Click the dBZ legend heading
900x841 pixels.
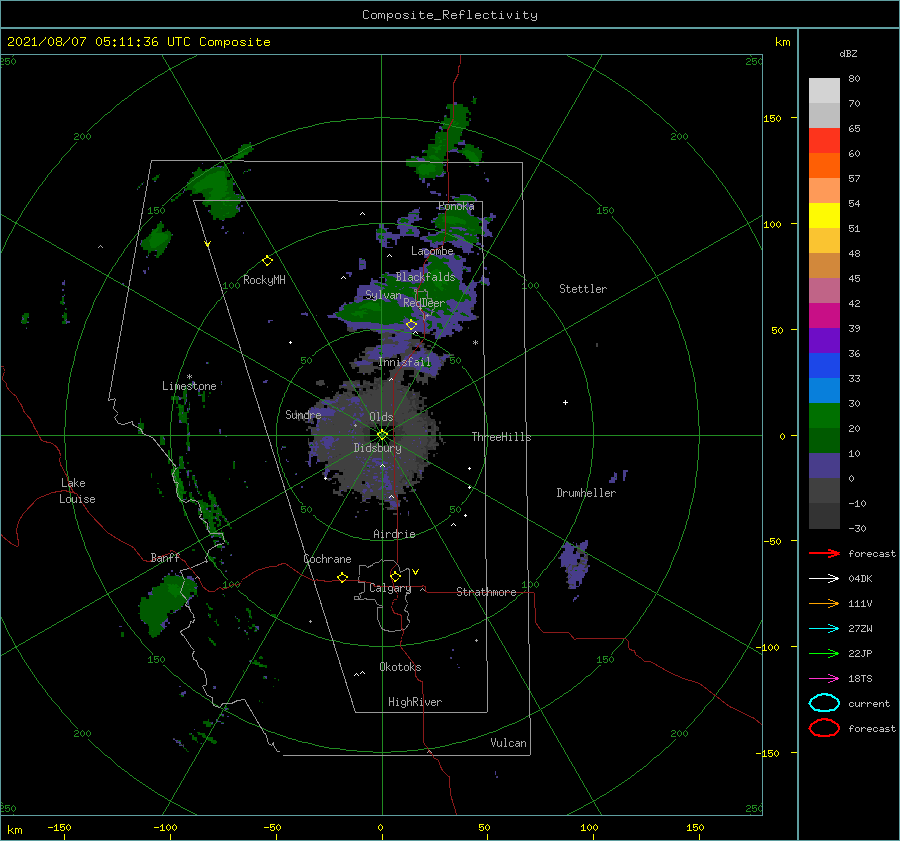(x=848, y=53)
